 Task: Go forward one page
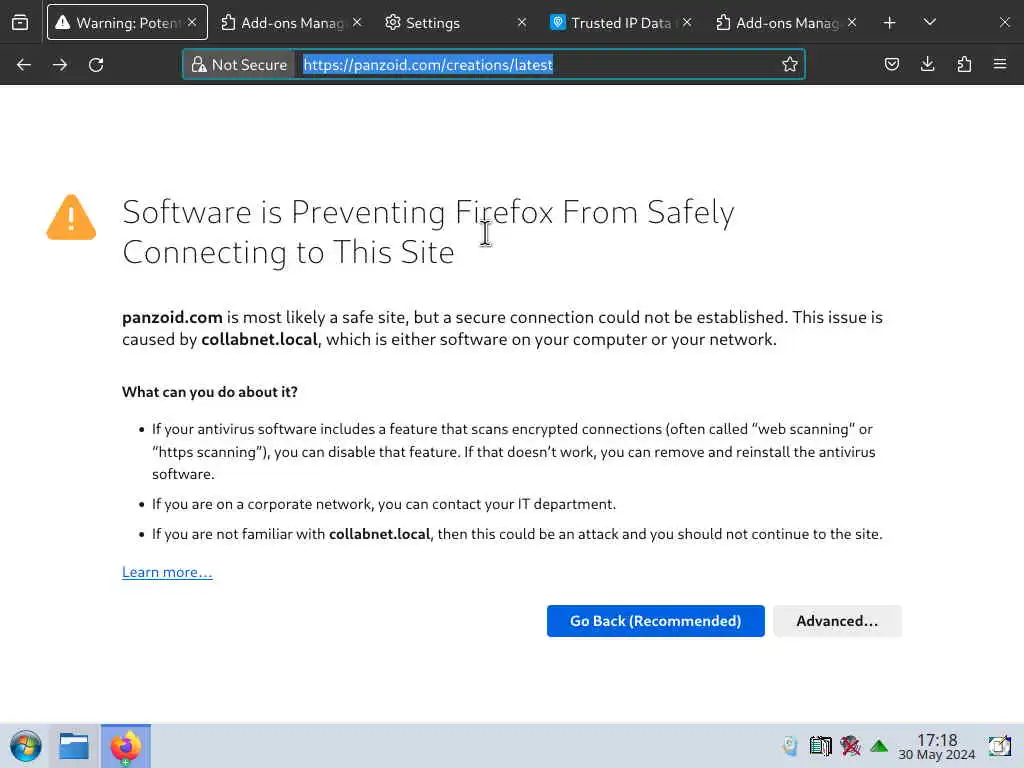tap(60, 65)
